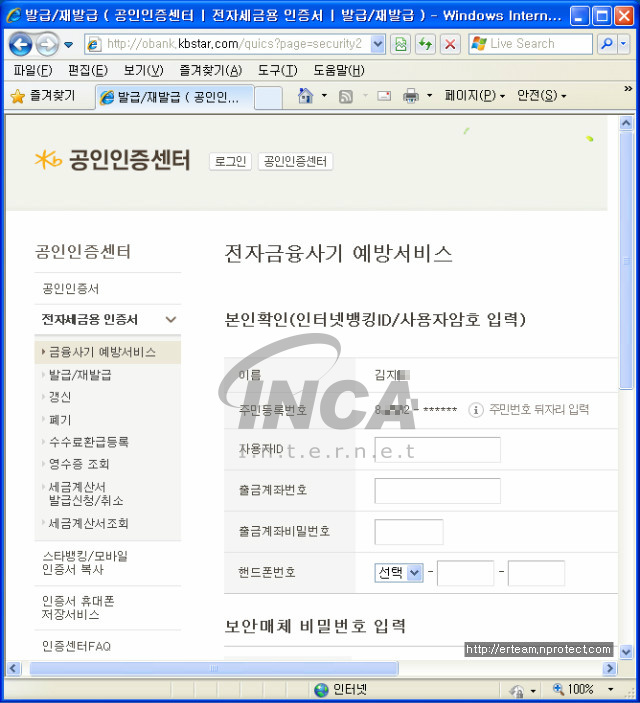
Task: Click the 공인인증센터 header button
Action: click(x=295, y=161)
